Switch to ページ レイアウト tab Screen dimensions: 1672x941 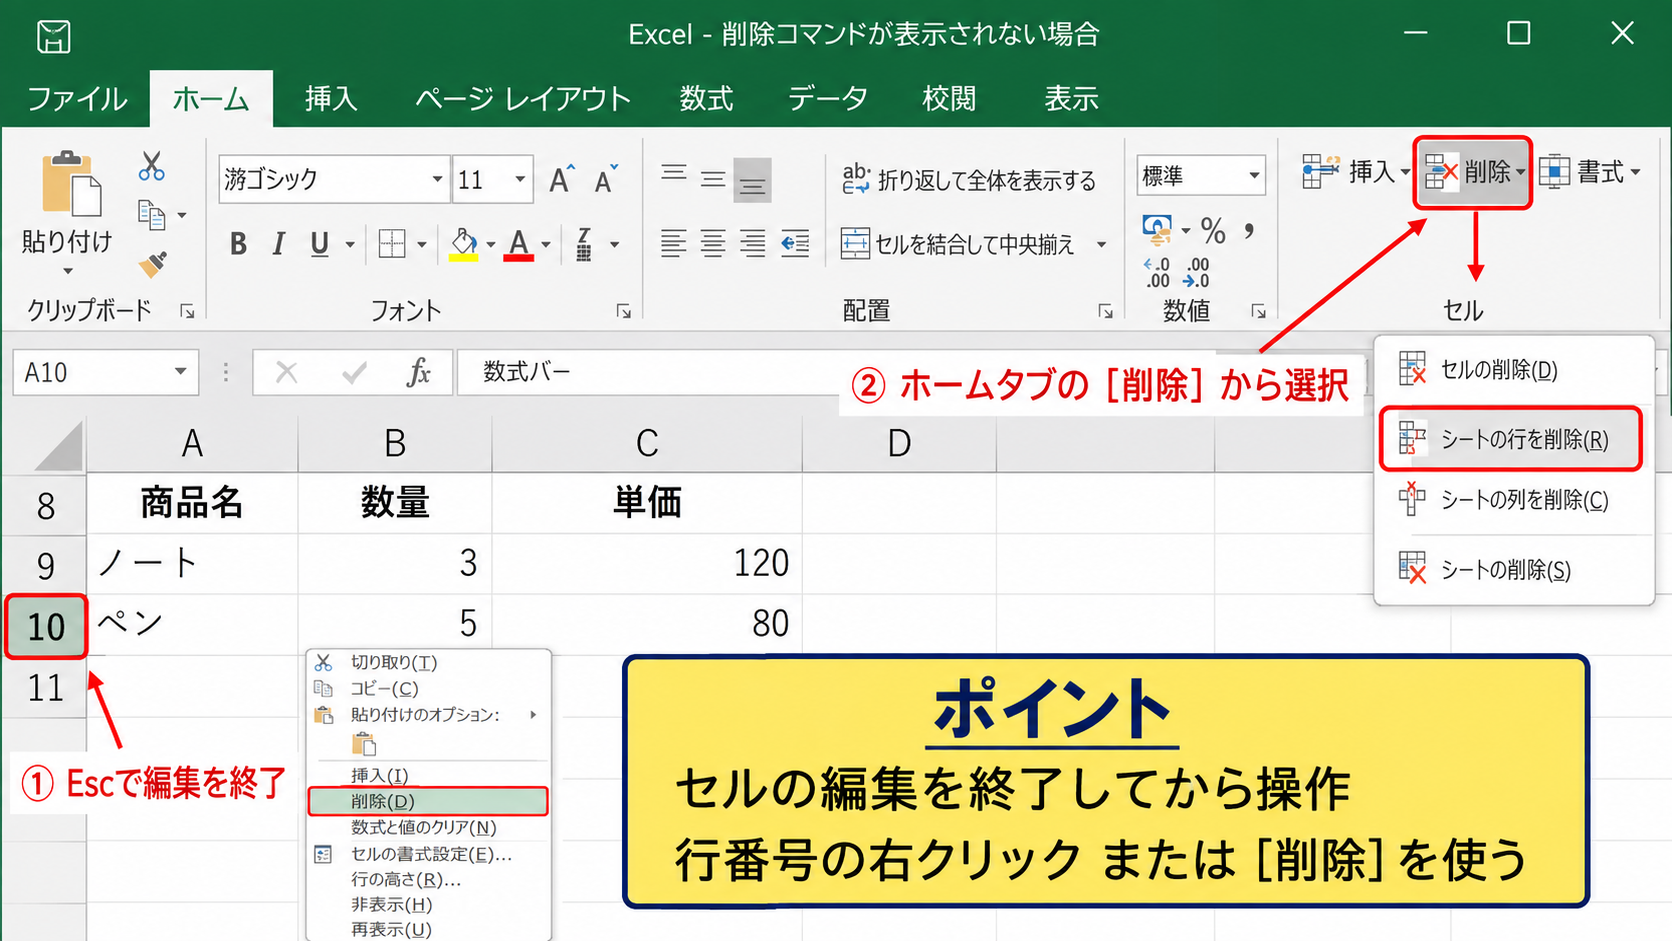click(522, 99)
